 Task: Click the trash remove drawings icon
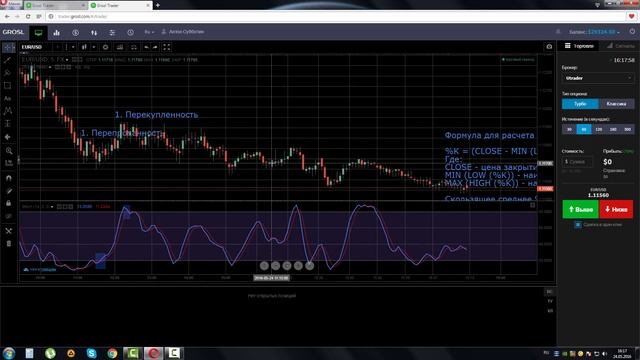[9, 244]
